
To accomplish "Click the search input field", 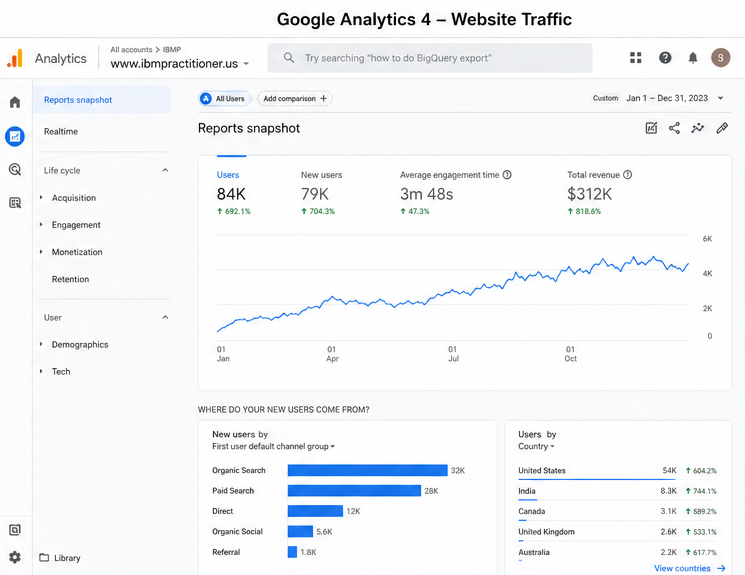I will point(430,58).
